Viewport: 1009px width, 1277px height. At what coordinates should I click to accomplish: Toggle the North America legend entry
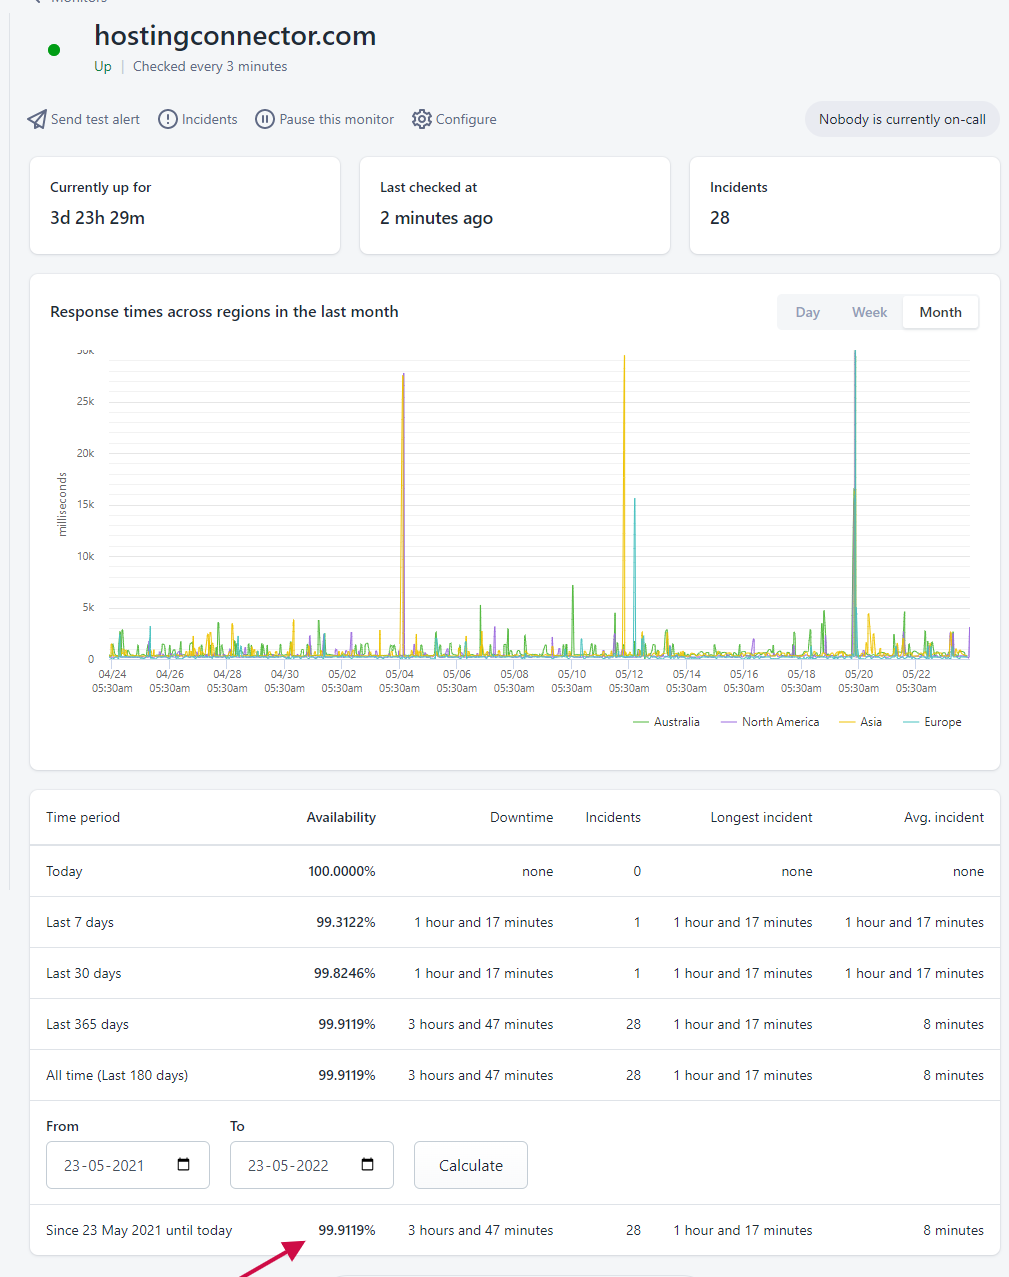pos(770,722)
